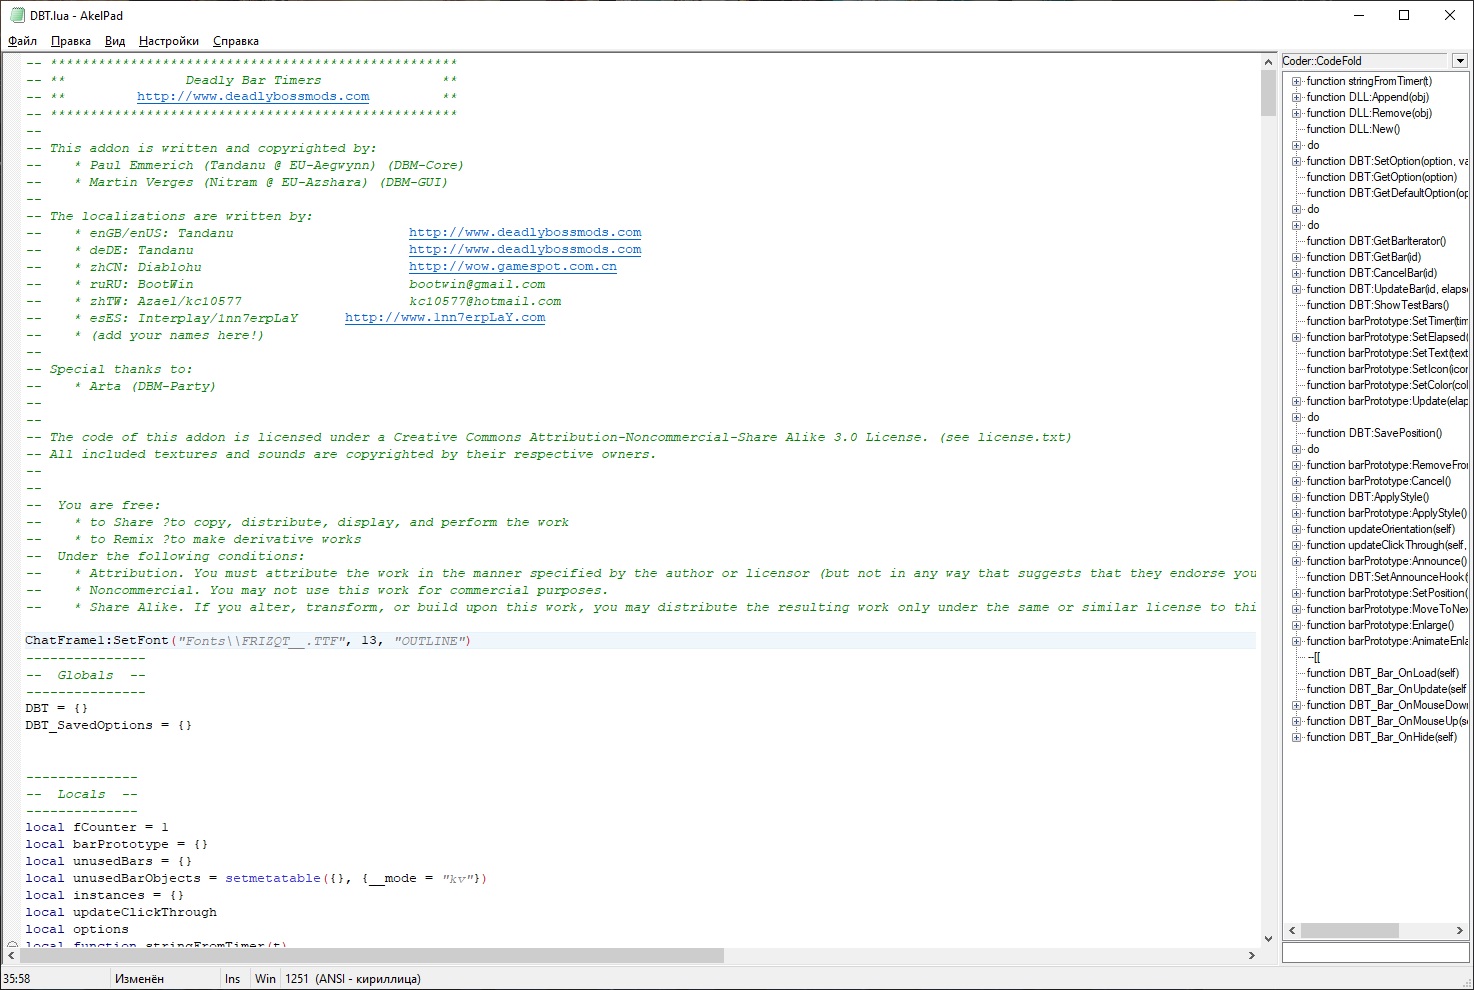1474x990 pixels.
Task: Open the Файл menu
Action: coord(22,41)
